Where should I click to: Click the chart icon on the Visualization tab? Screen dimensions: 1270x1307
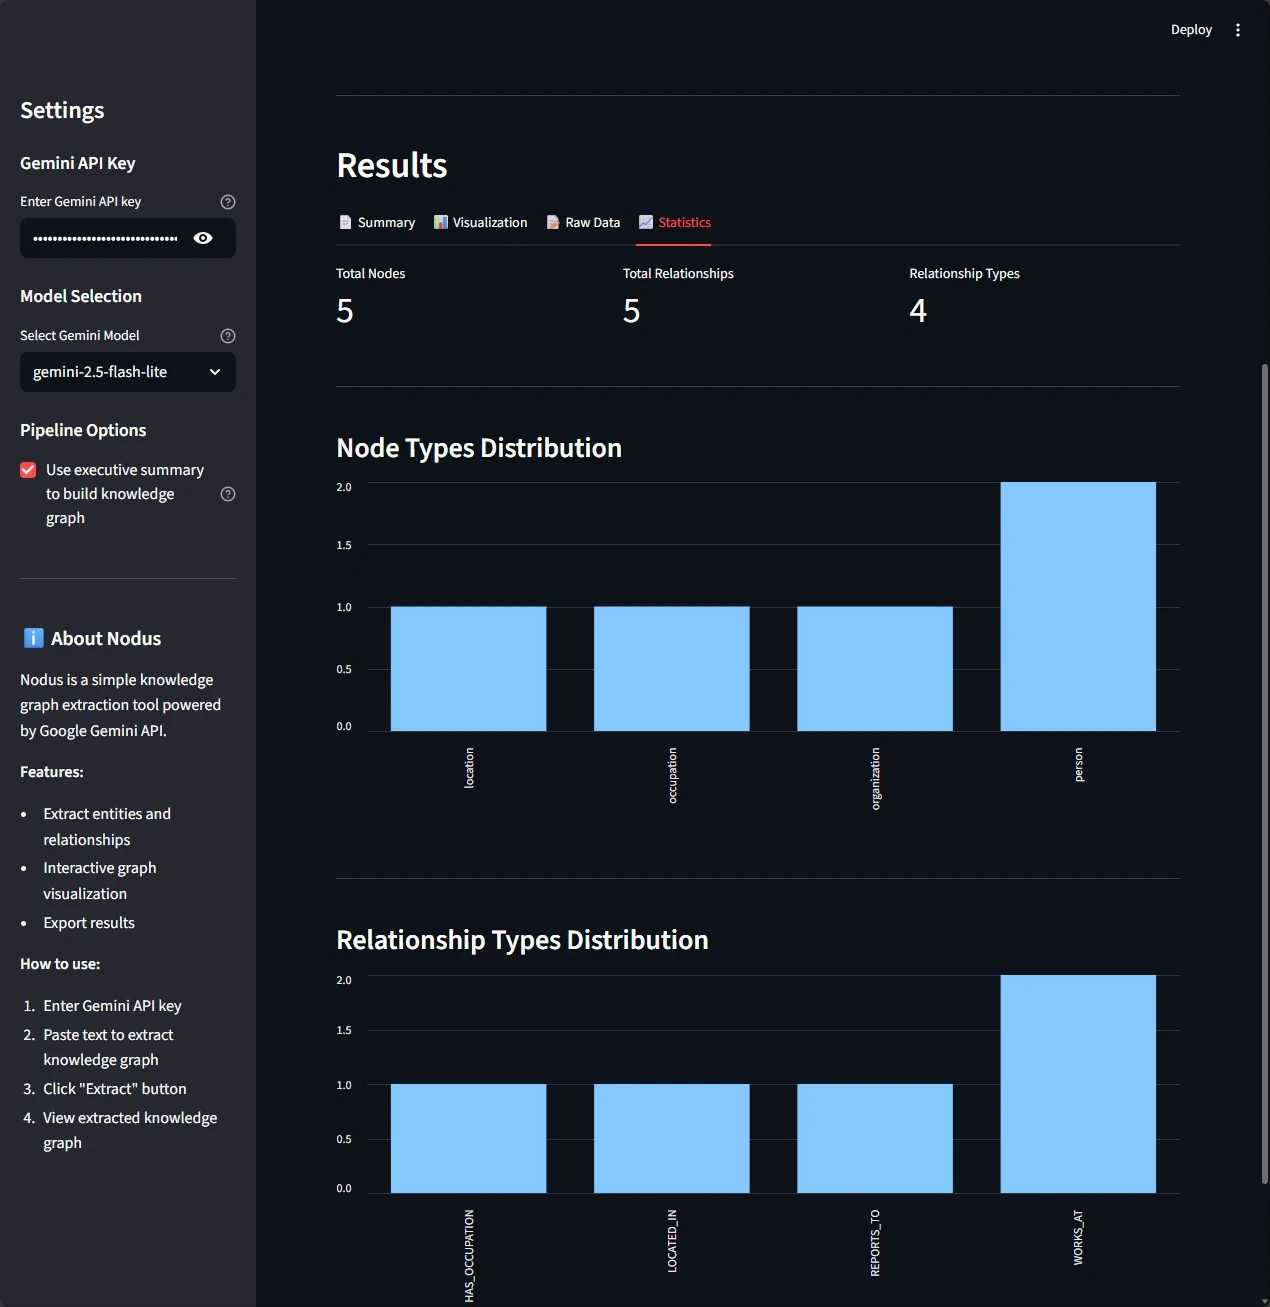click(x=439, y=222)
